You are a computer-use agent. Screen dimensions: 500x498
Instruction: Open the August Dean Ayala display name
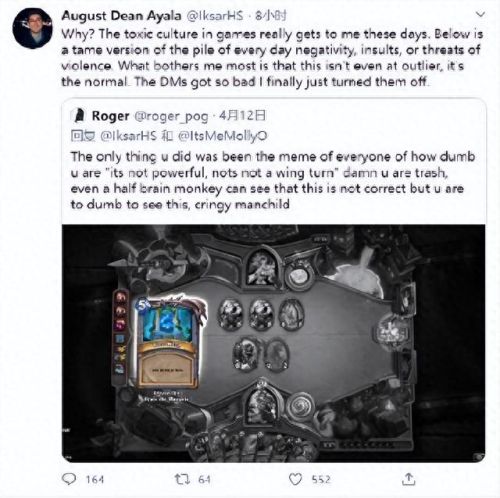122,16
